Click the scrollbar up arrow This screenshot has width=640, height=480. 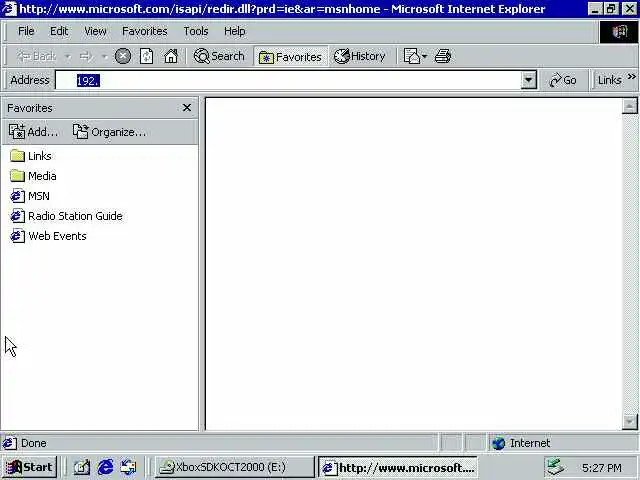(x=629, y=106)
